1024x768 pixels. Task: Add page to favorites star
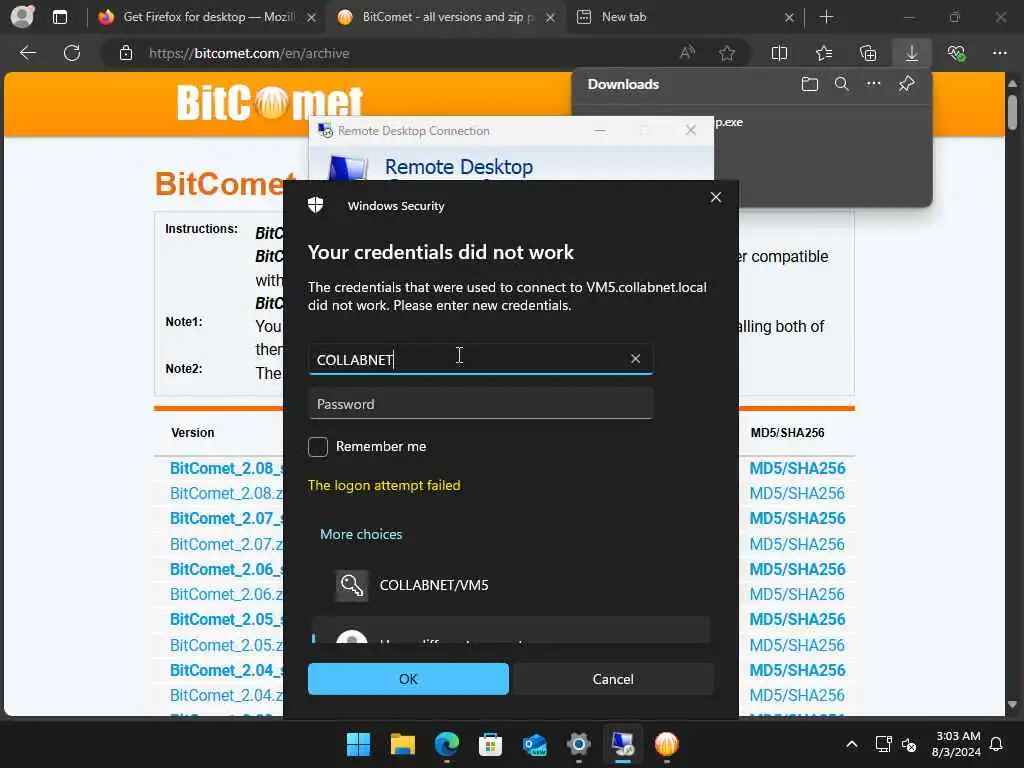point(727,53)
